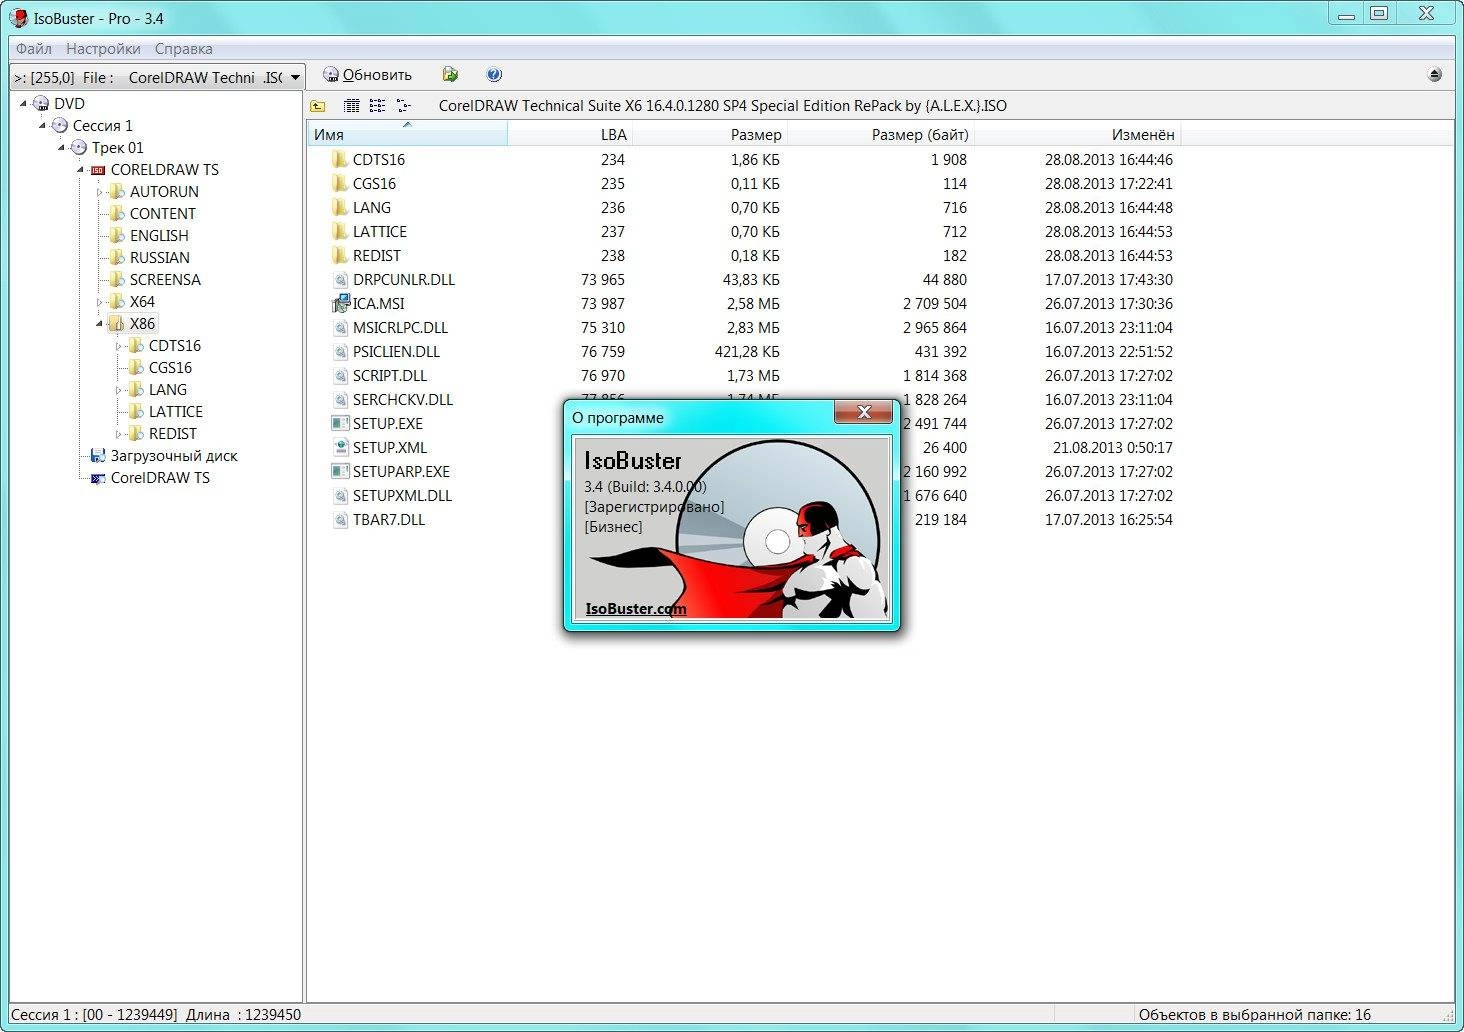Click SETUPXML.DLL file name

402,495
